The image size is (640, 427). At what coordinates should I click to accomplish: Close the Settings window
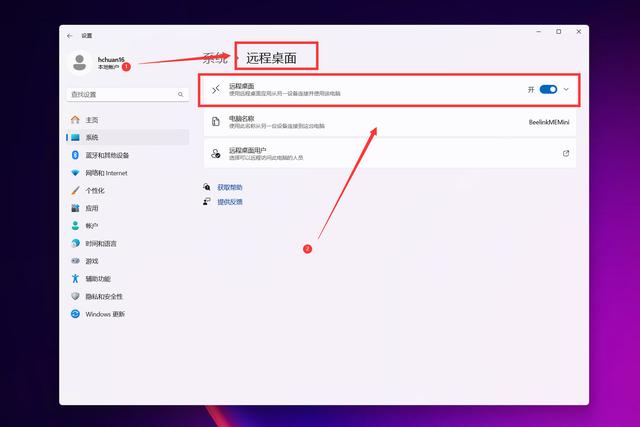[578, 31]
